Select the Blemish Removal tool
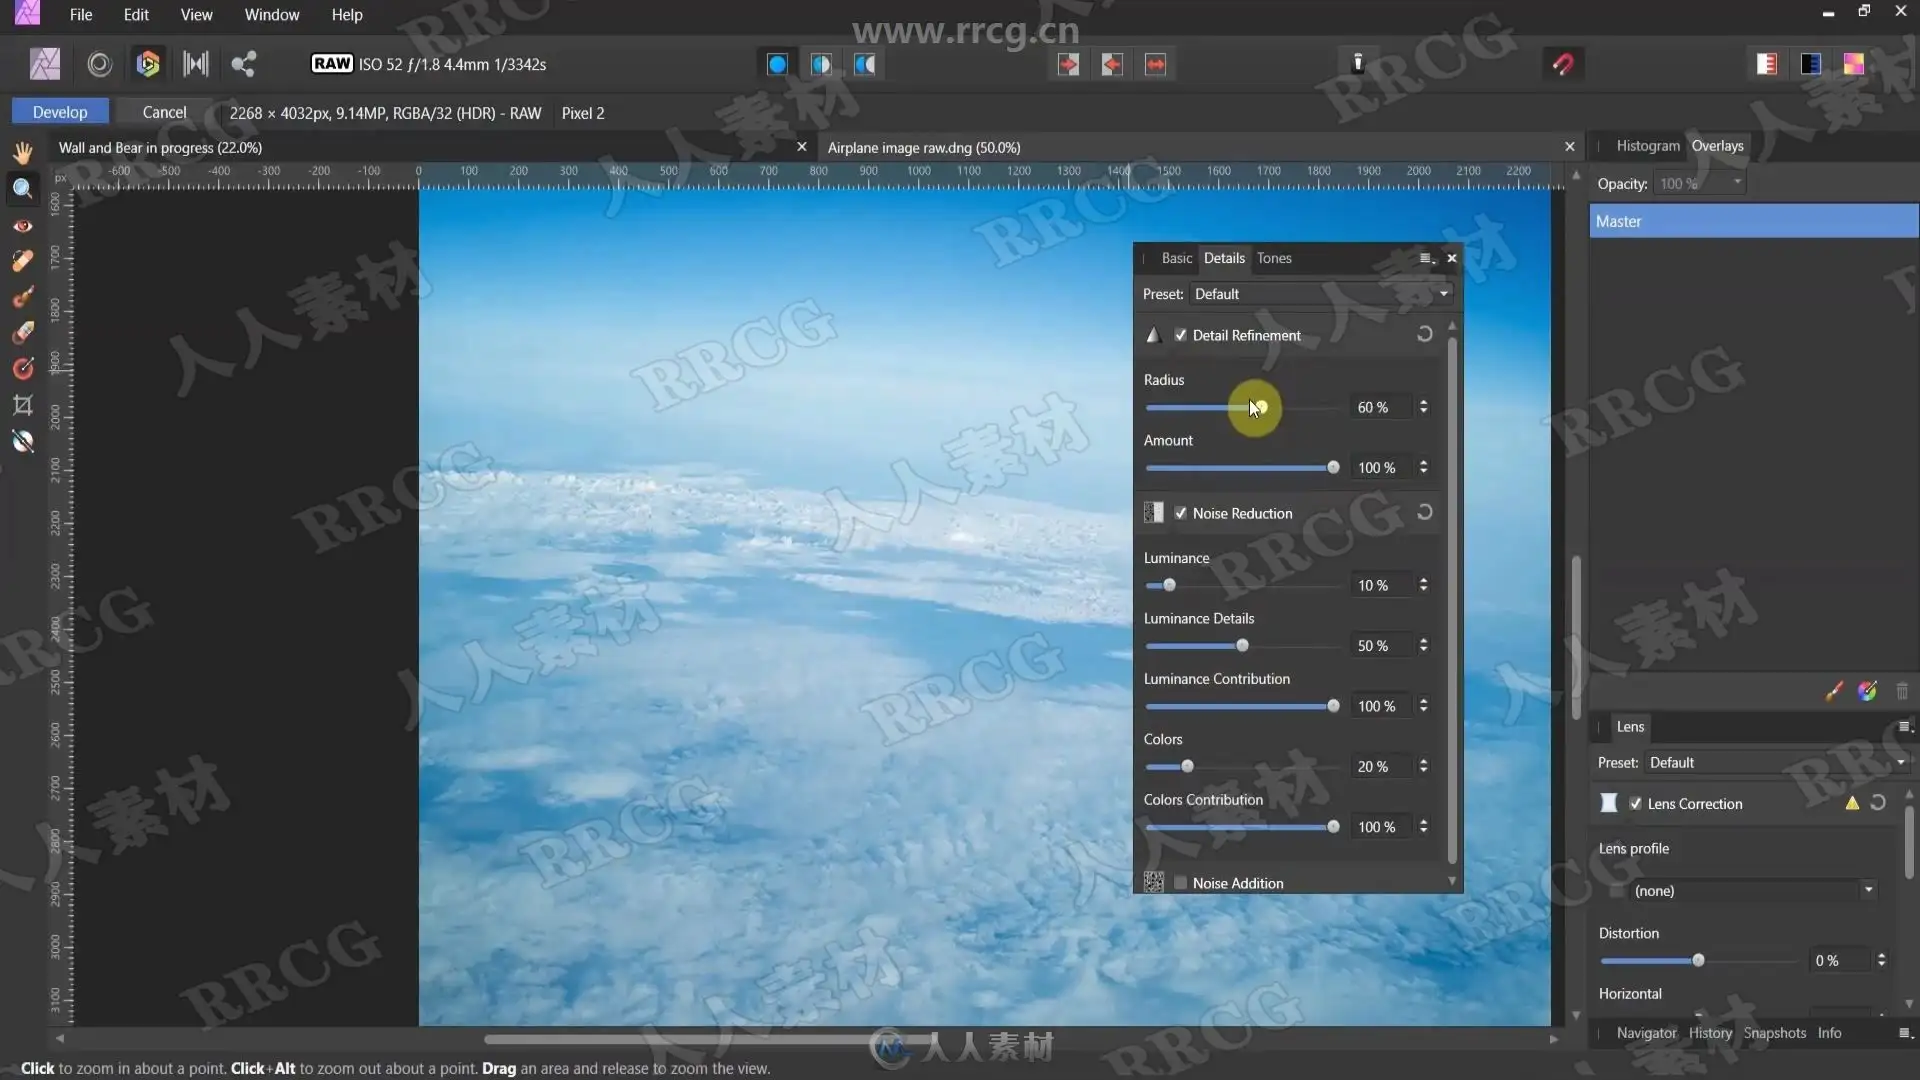This screenshot has width=1920, height=1080. 23,261
